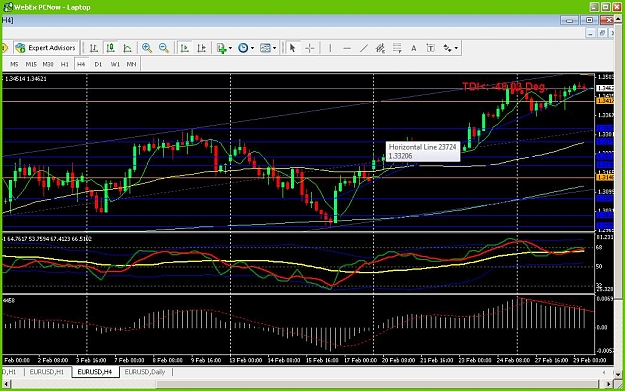625x391 pixels.
Task: Expand the arrows tool dropdown arrow
Action: coord(456,48)
